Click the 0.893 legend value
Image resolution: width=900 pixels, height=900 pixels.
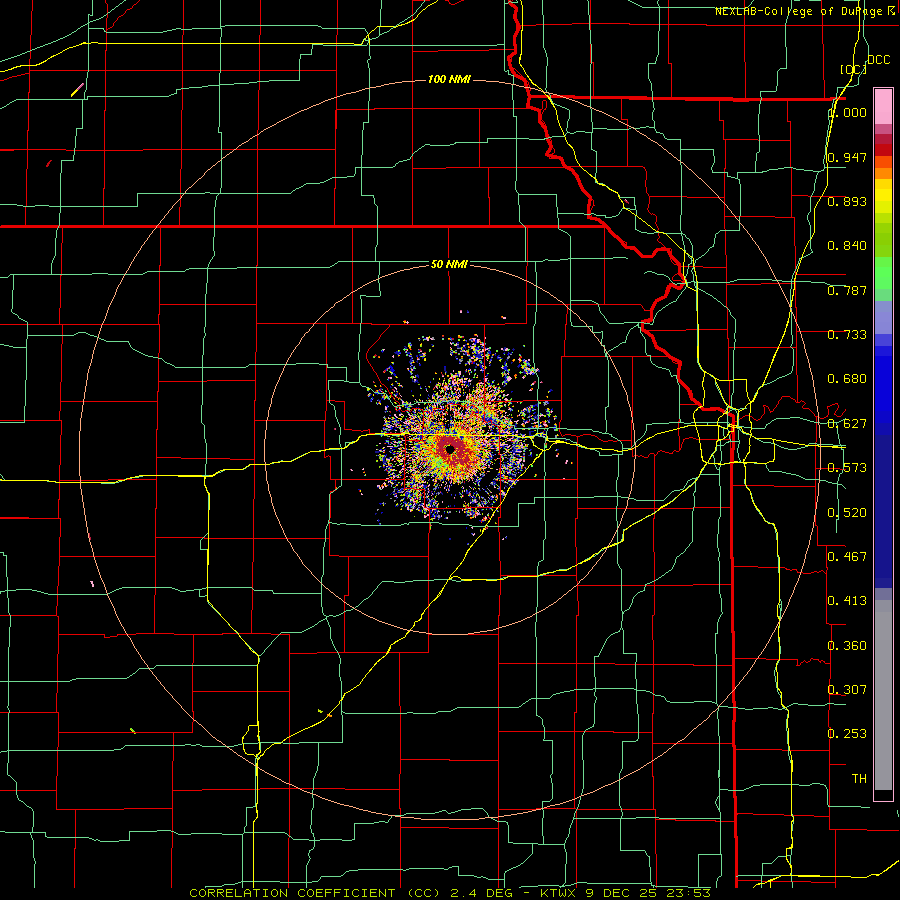[847, 201]
